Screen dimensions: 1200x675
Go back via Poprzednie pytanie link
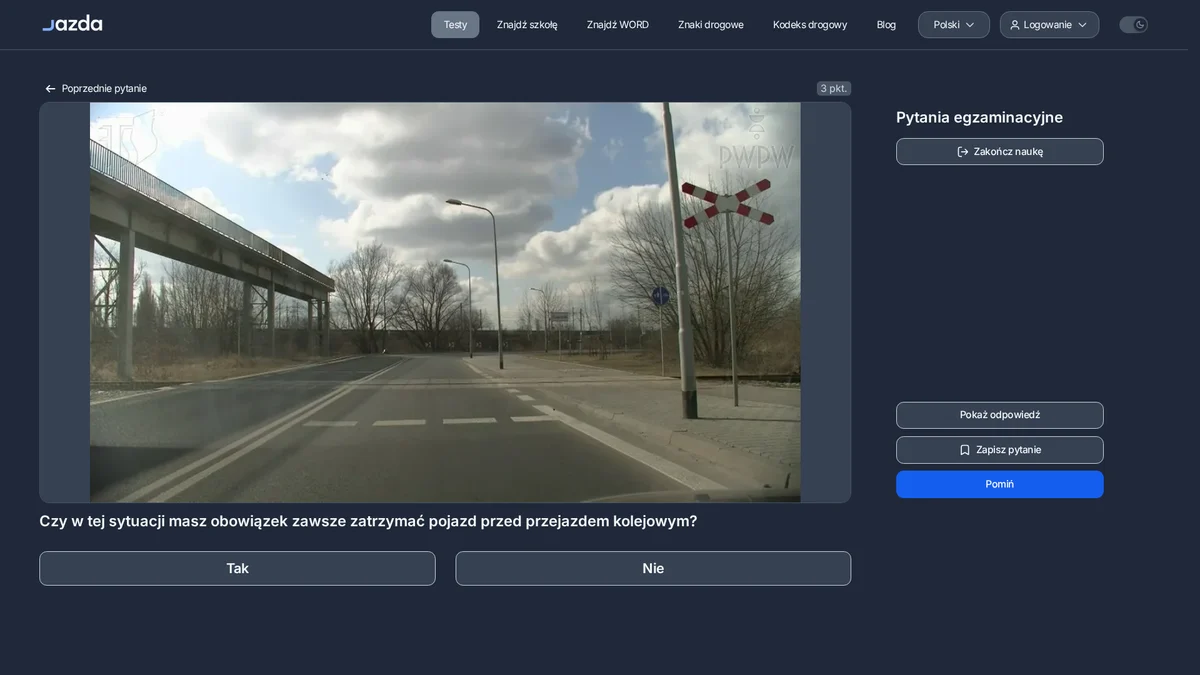click(x=95, y=89)
